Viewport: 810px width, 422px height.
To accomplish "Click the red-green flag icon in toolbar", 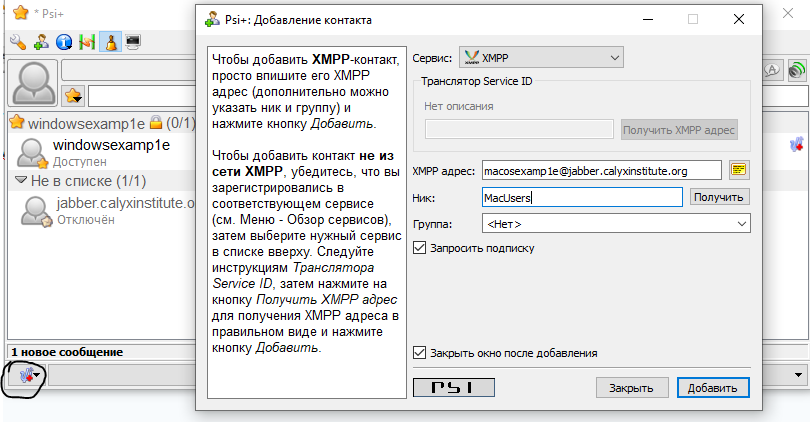I will click(x=87, y=42).
